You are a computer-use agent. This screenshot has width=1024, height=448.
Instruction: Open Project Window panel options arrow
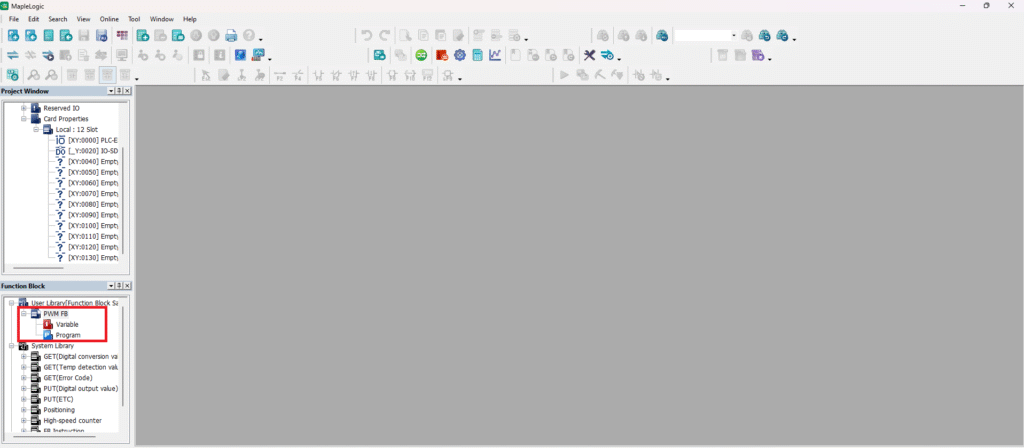[111, 91]
